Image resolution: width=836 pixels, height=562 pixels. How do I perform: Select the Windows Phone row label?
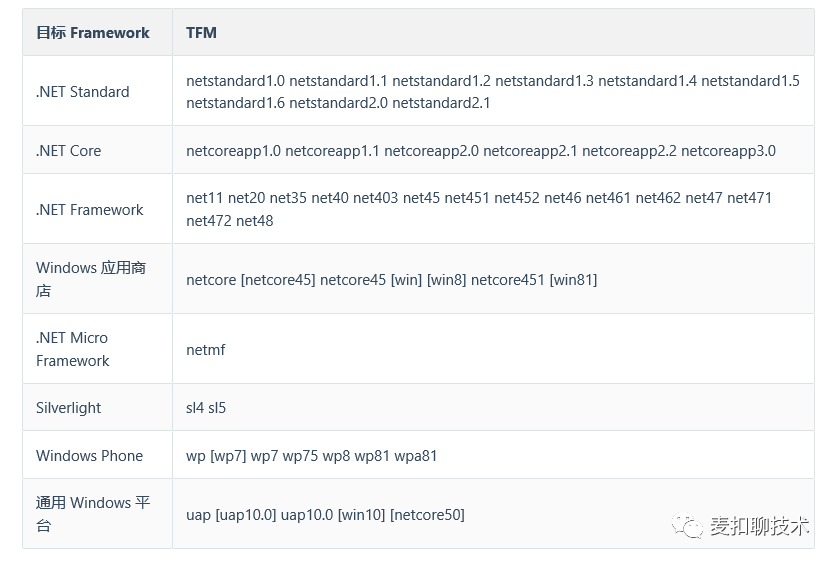(90, 456)
